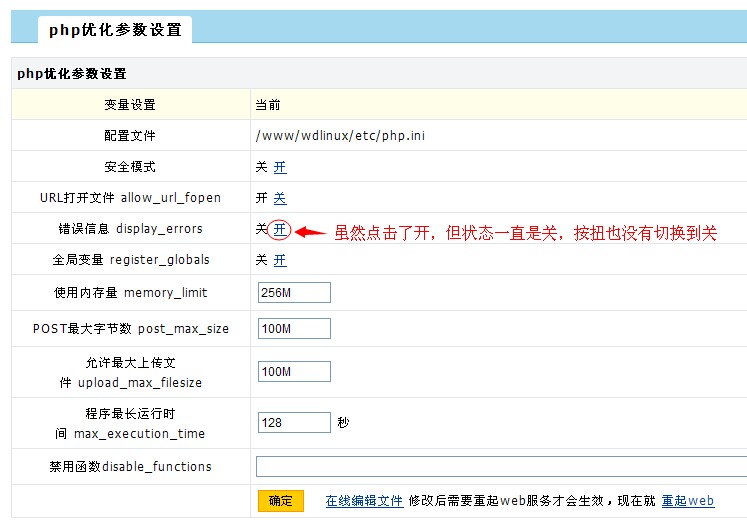The height and width of the screenshot is (522, 747).
Task: Click the /www/wdlinux/etc/php.ini config path
Action: [340, 136]
